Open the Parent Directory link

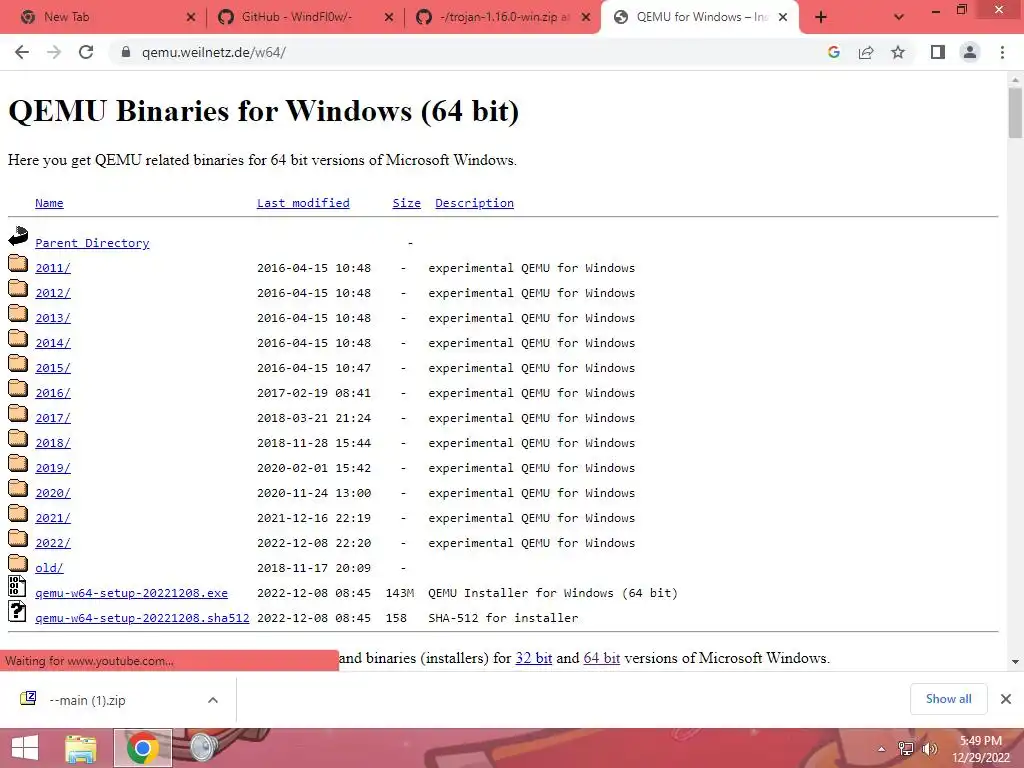[92, 243]
